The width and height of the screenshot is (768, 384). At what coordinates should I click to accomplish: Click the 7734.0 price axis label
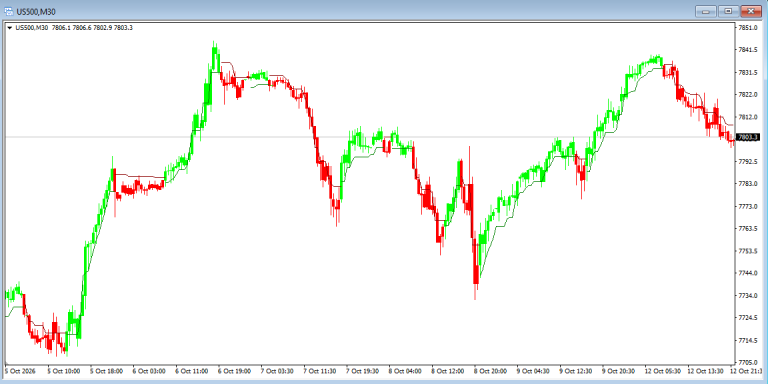pos(748,295)
